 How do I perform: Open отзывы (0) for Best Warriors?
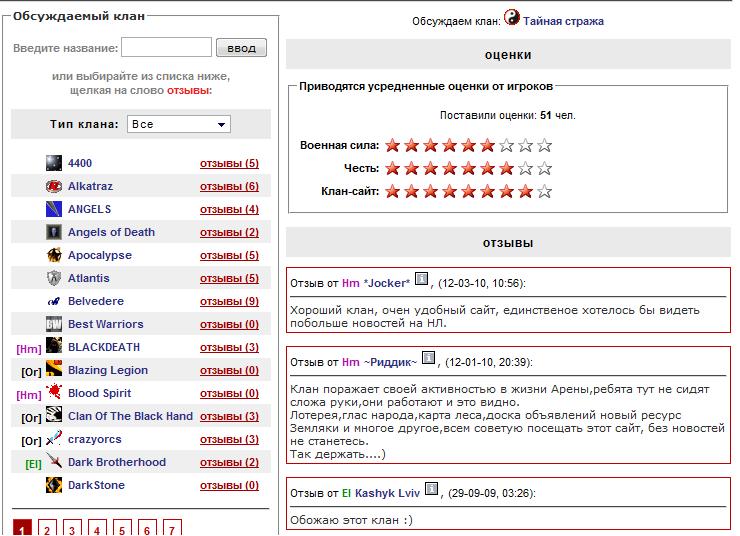point(229,325)
